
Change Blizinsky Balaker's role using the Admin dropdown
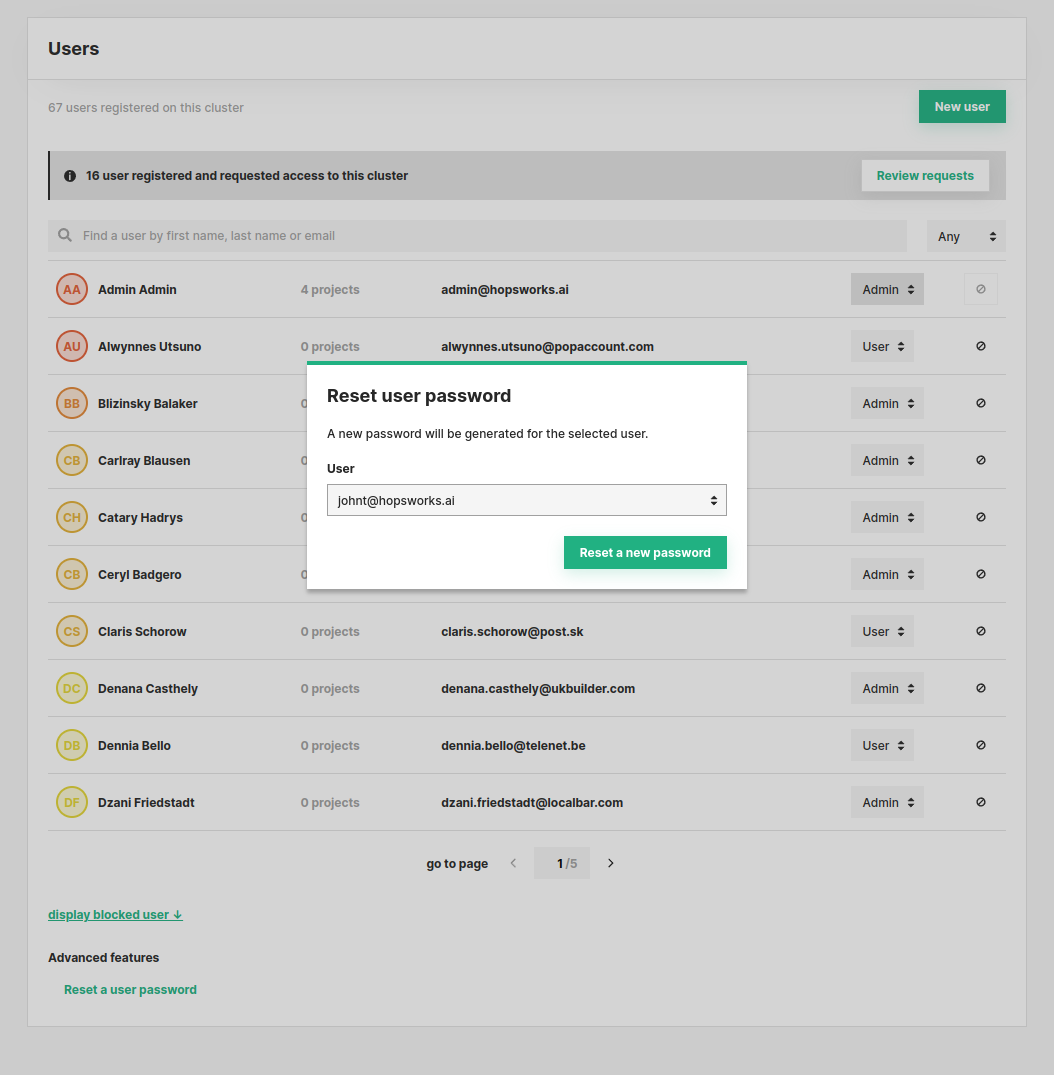887,403
